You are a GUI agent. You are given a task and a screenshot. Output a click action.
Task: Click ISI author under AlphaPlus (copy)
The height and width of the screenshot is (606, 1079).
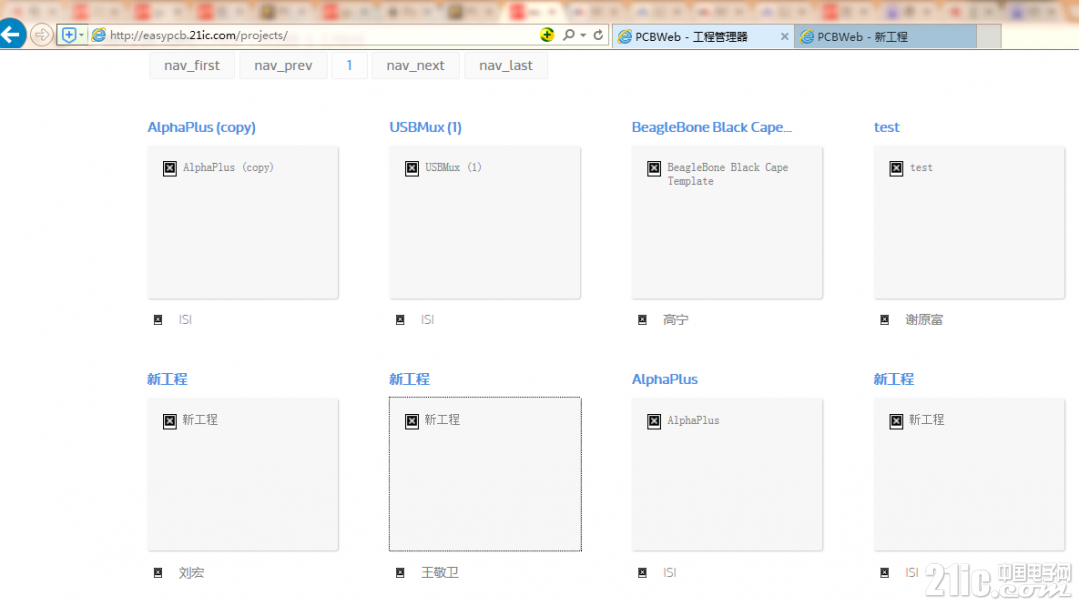[x=185, y=320]
